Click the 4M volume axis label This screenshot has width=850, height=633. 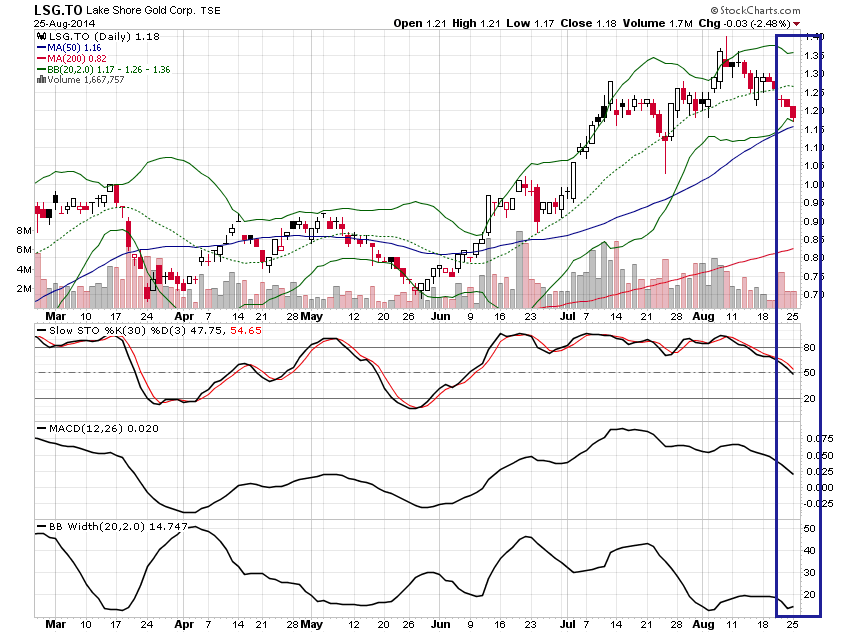24,269
